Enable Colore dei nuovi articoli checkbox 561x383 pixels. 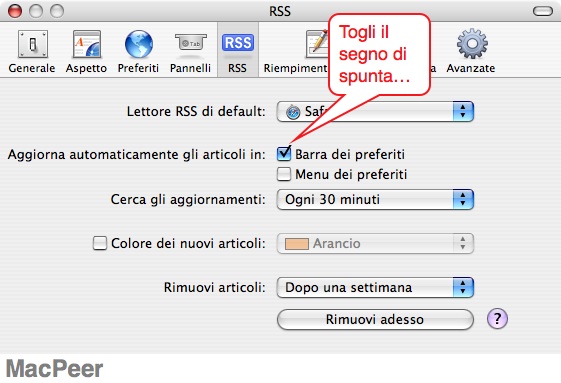[99, 243]
